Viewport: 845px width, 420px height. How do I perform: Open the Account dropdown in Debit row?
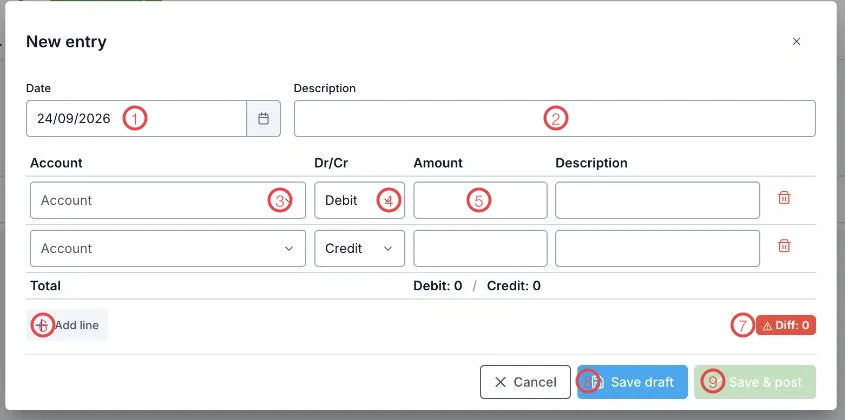pos(168,200)
